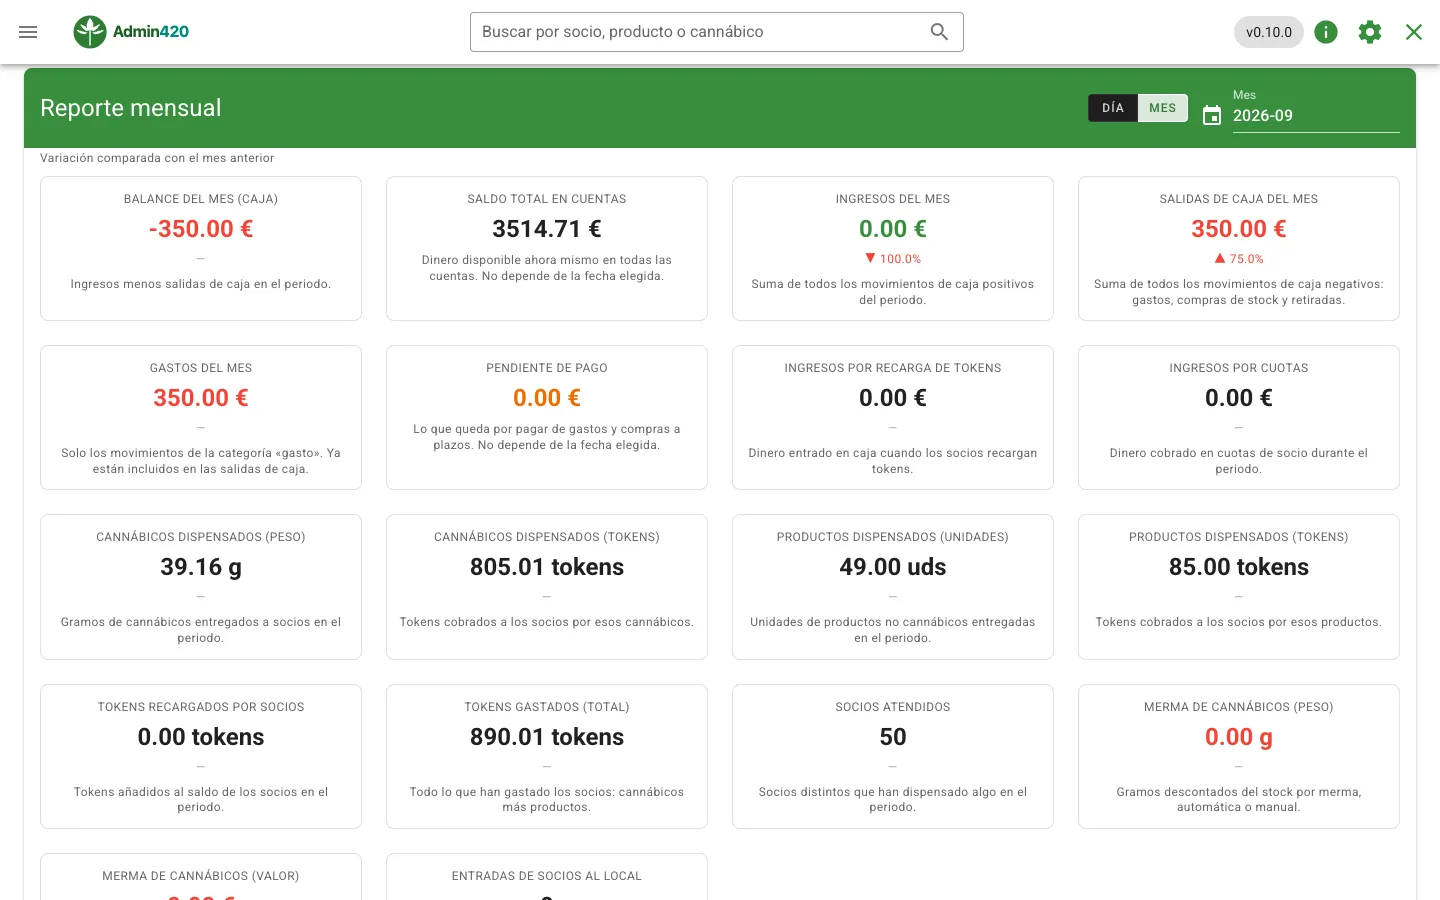Click the search box for socio, producto

717,32
